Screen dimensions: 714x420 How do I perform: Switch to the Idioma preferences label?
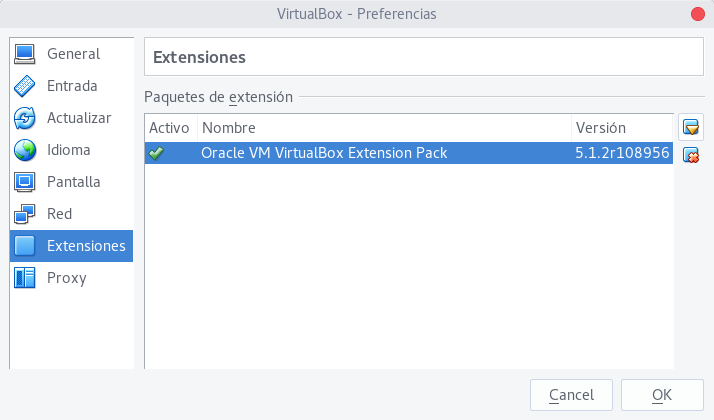point(69,150)
